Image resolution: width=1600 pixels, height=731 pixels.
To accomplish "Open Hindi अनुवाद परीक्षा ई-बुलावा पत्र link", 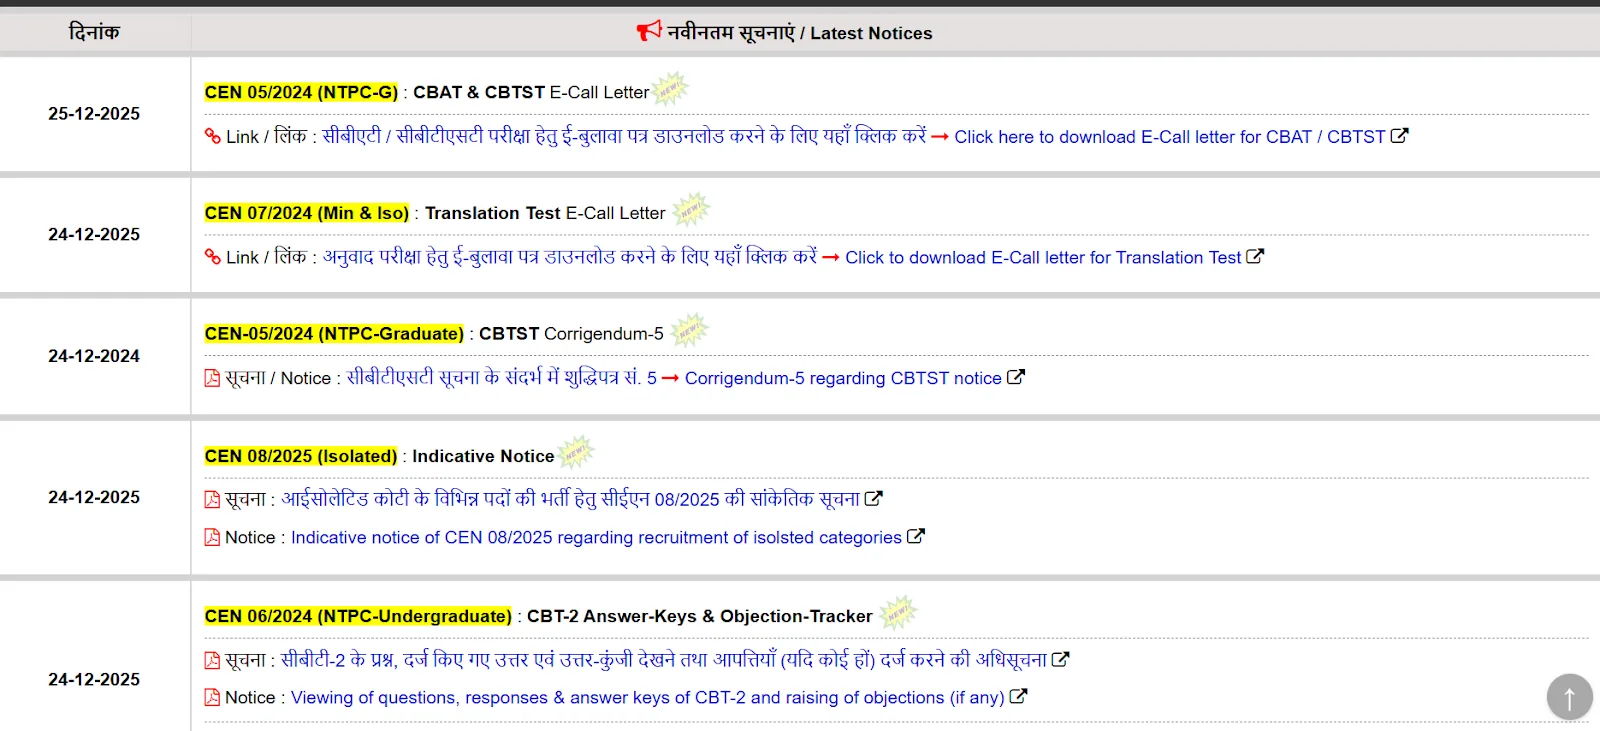I will coord(570,257).
